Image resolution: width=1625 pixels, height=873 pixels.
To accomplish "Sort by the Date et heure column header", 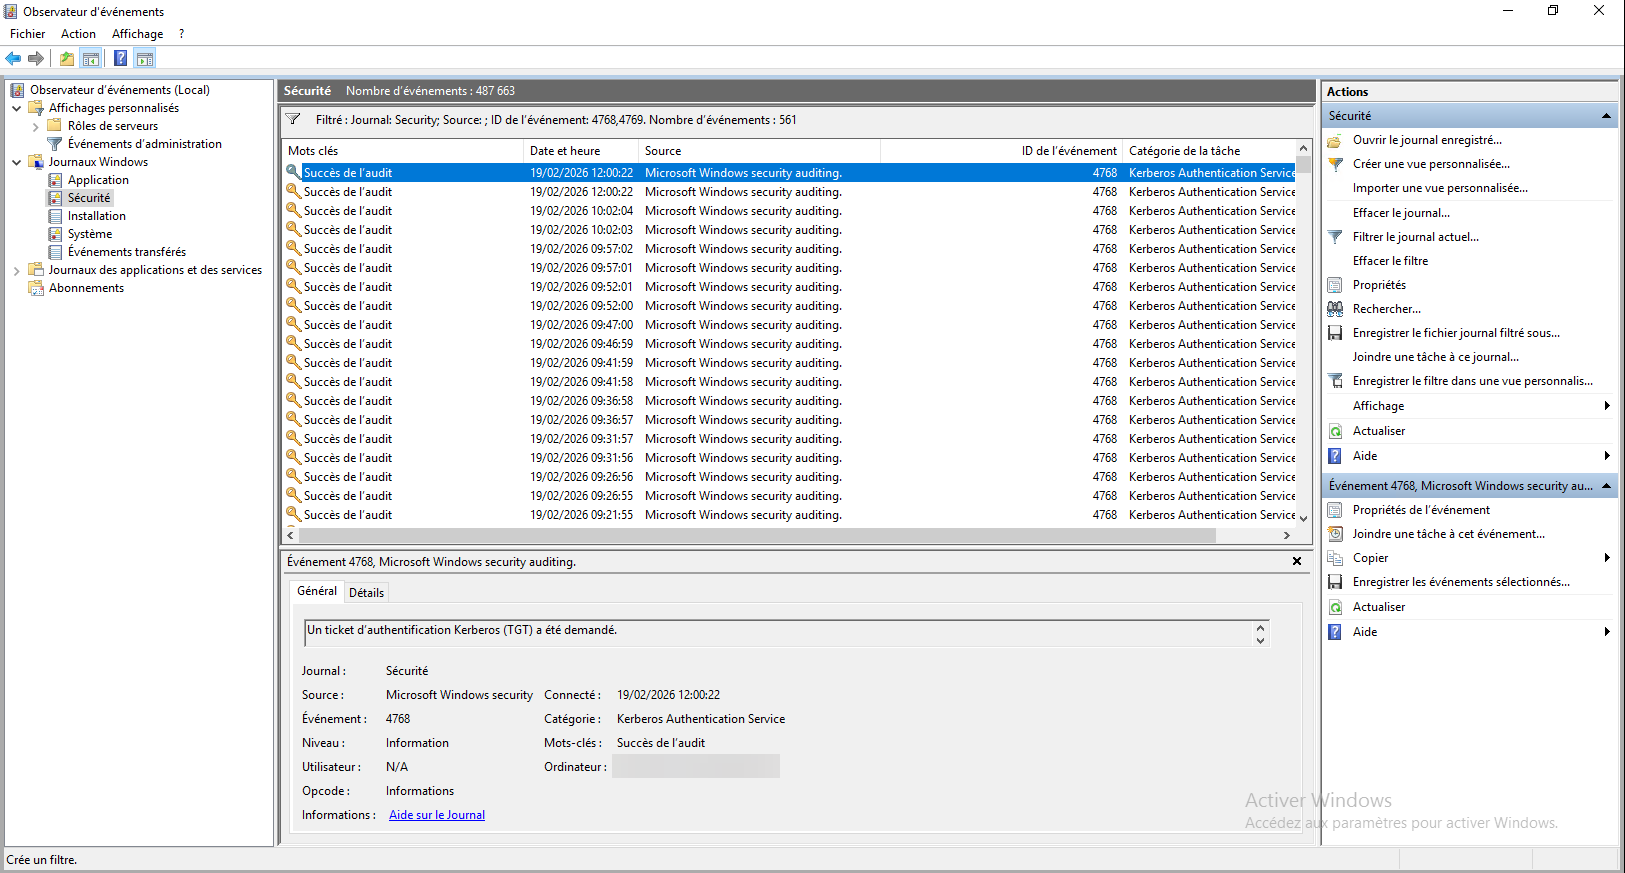I will click(x=581, y=151).
